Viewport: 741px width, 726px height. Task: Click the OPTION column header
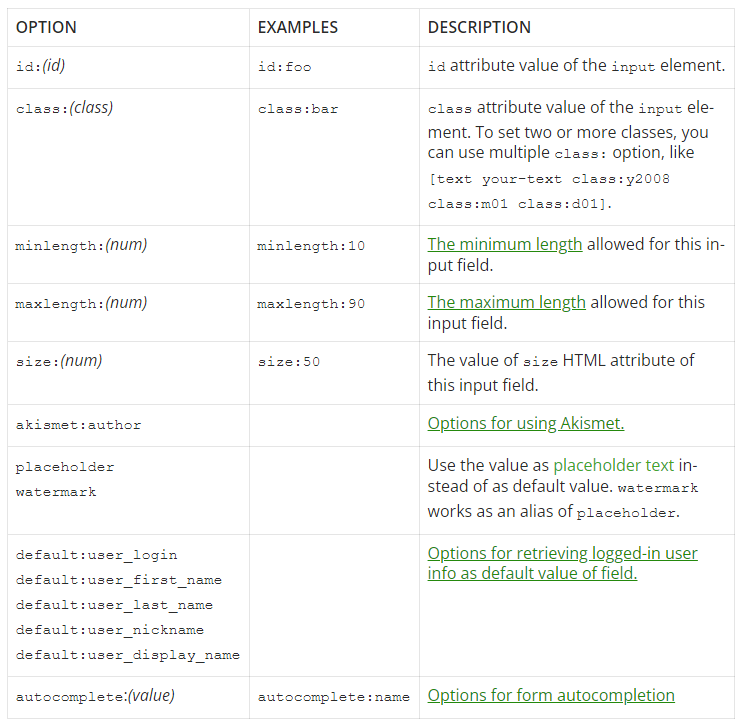(x=46, y=28)
